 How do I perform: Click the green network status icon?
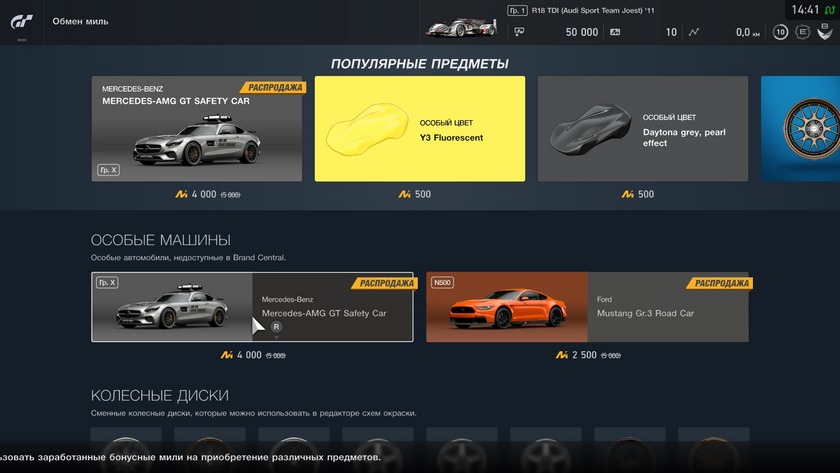[830, 10]
